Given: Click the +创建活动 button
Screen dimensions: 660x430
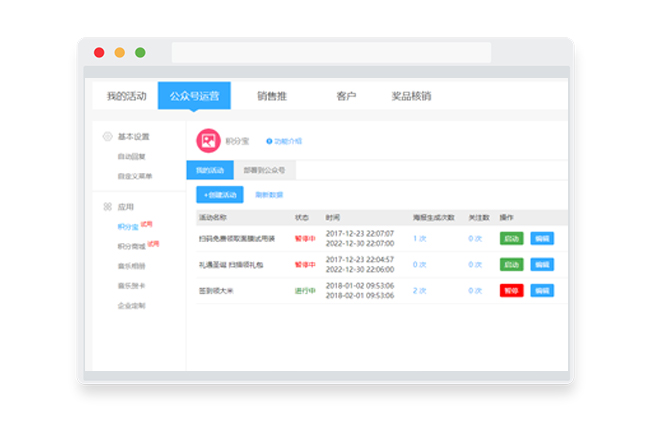Looking at the screenshot, I should tap(220, 195).
